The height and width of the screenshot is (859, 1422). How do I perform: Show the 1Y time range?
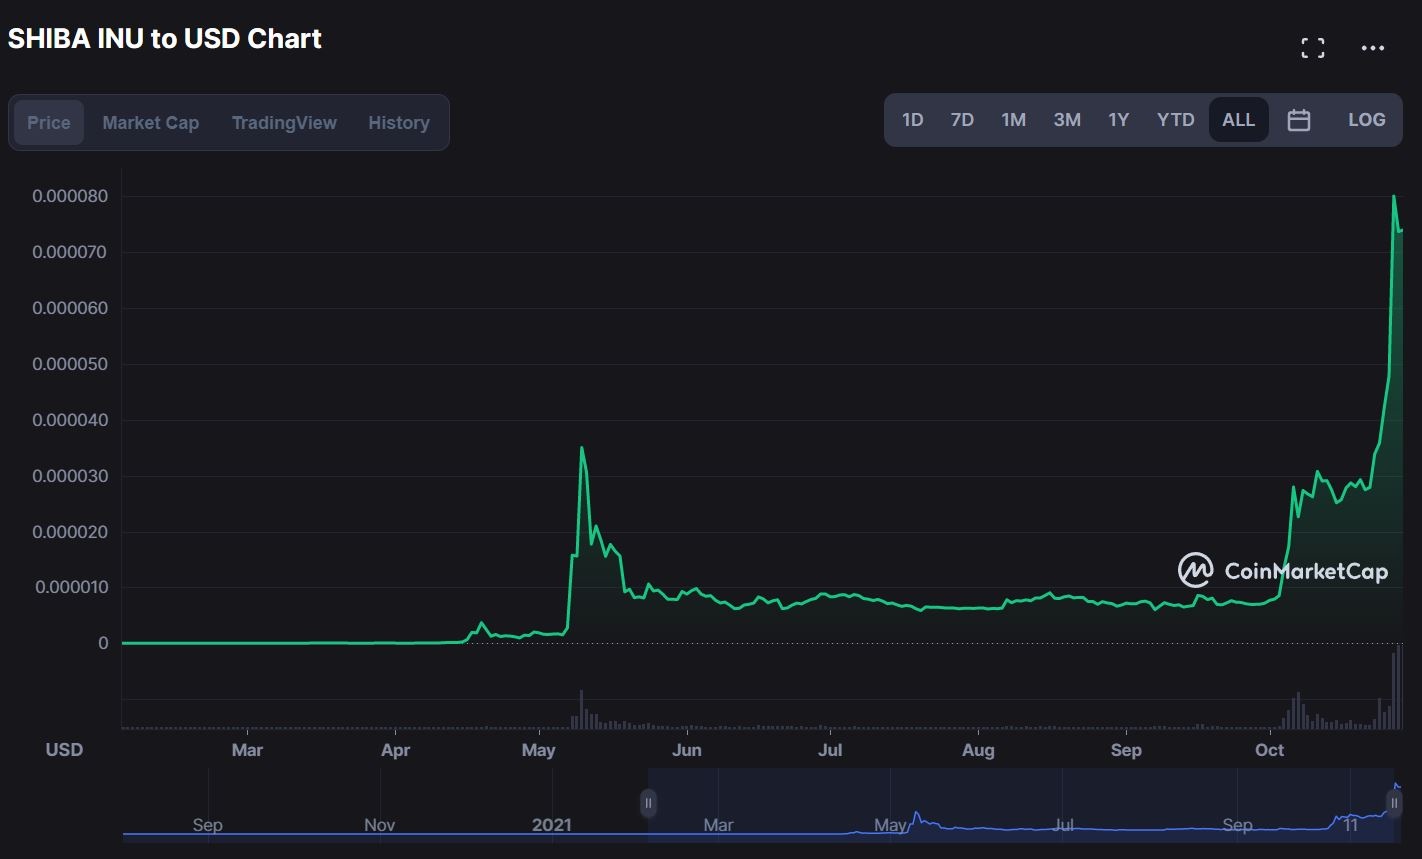click(x=1118, y=120)
